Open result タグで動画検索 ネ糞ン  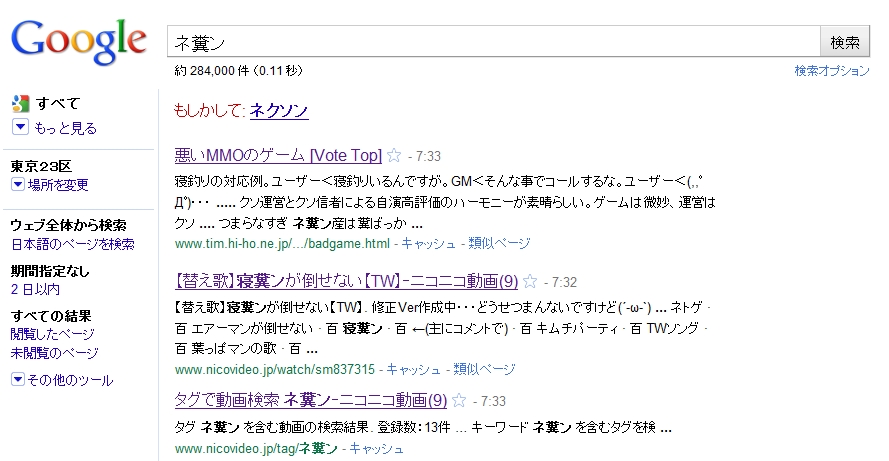[311, 400]
